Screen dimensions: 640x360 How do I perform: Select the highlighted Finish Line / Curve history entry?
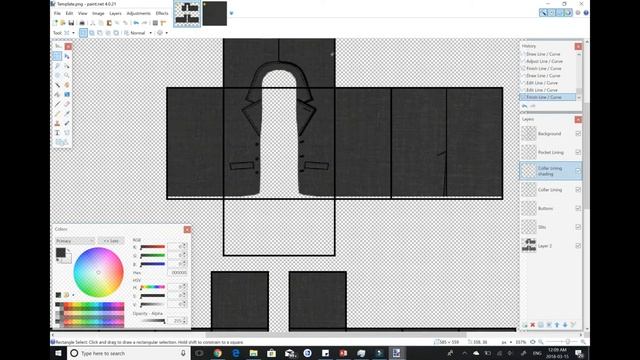[547, 97]
